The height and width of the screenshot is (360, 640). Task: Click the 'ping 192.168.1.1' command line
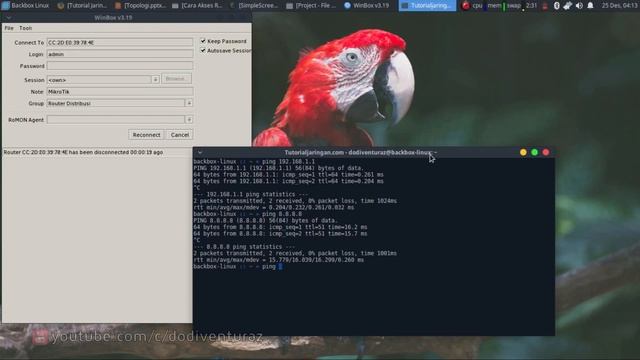254,162
